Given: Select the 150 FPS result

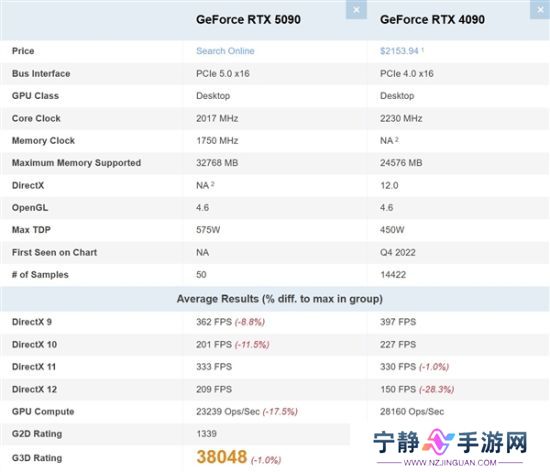Looking at the screenshot, I should click(x=398, y=389).
